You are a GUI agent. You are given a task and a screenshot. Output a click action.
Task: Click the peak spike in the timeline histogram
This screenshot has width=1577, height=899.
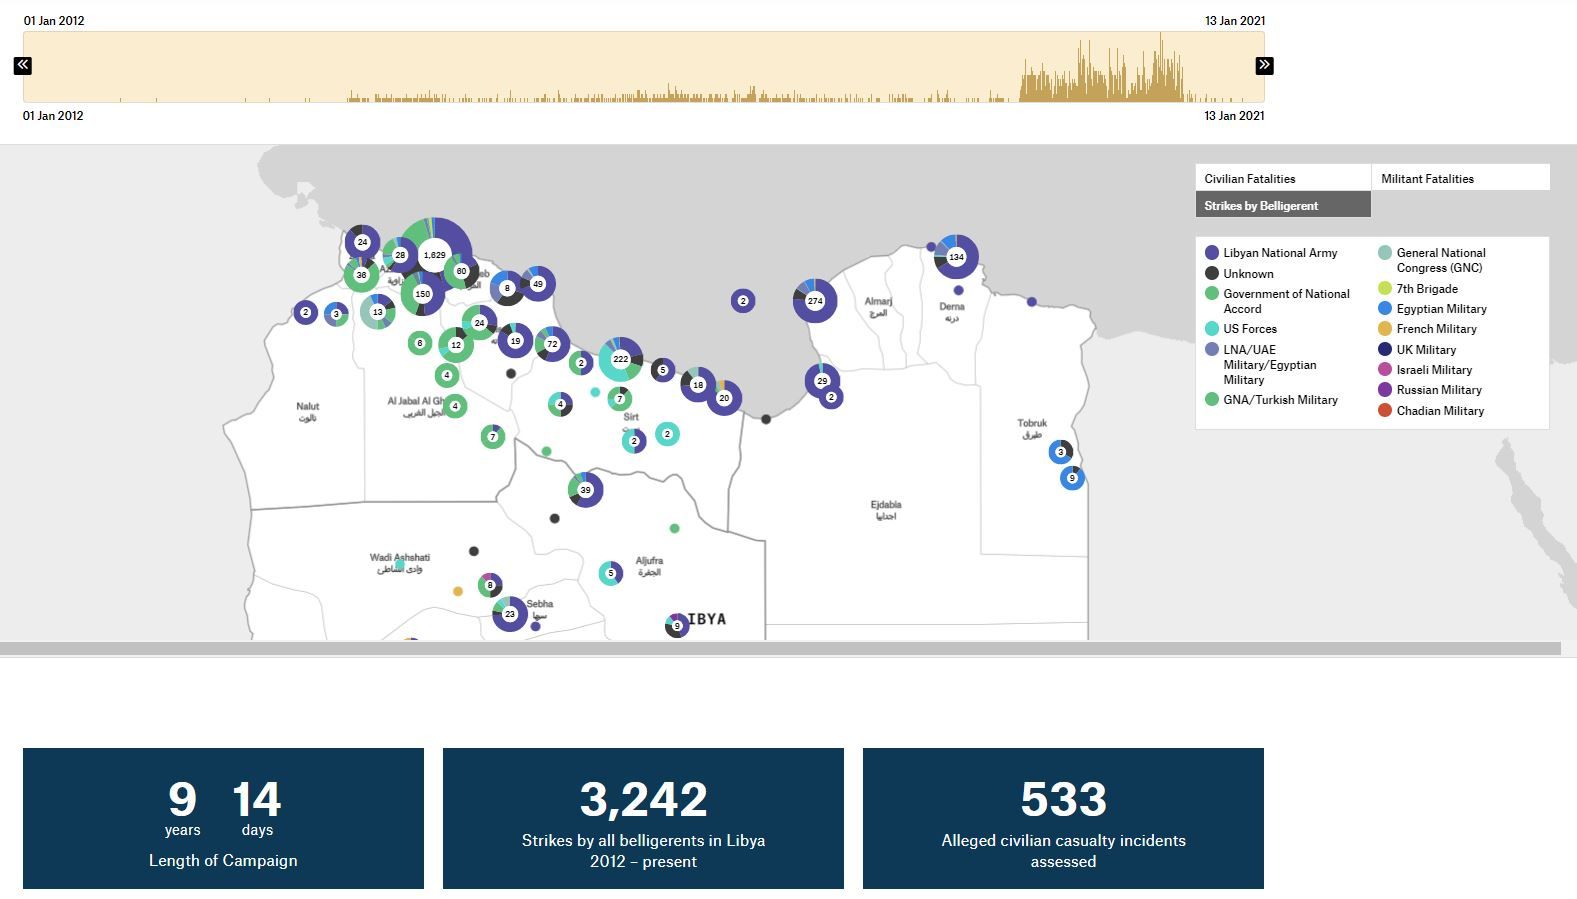pos(1161,67)
